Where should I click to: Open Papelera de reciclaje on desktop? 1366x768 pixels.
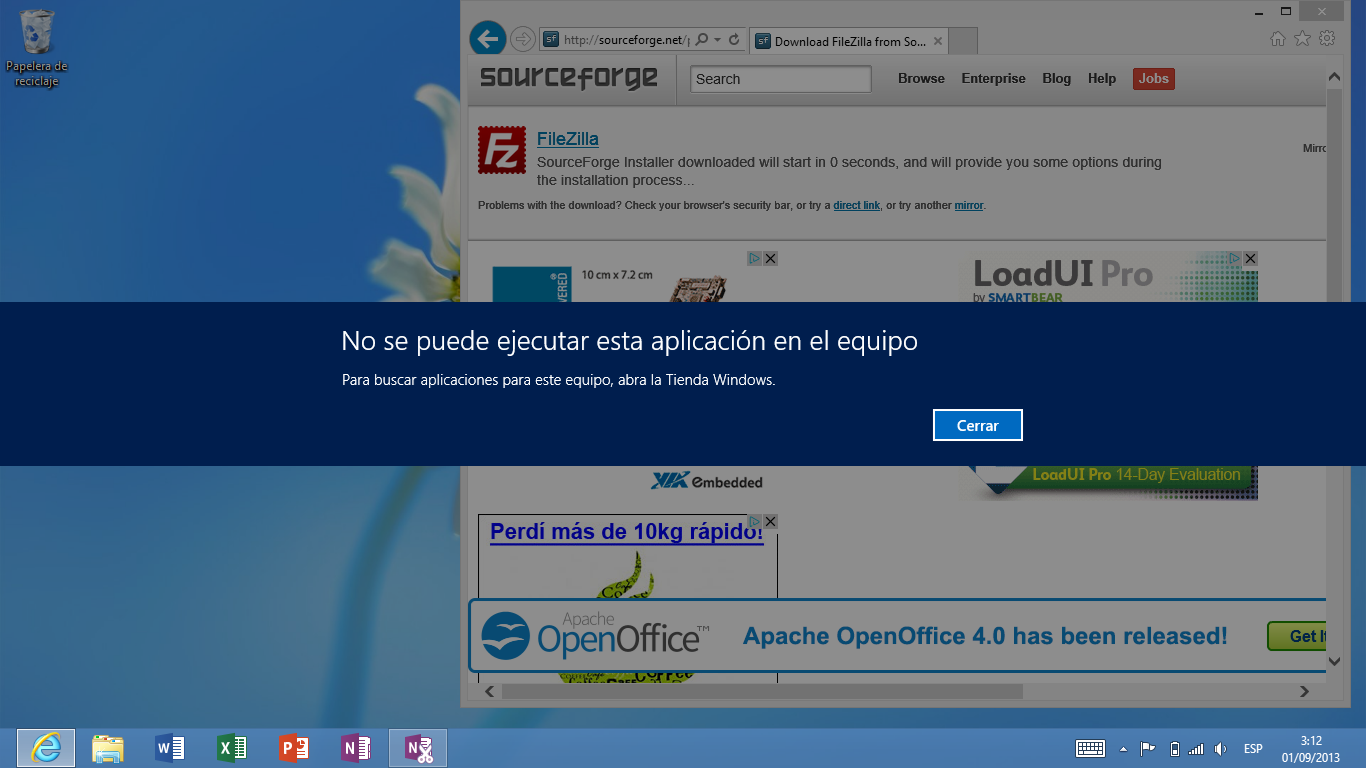tap(37, 48)
